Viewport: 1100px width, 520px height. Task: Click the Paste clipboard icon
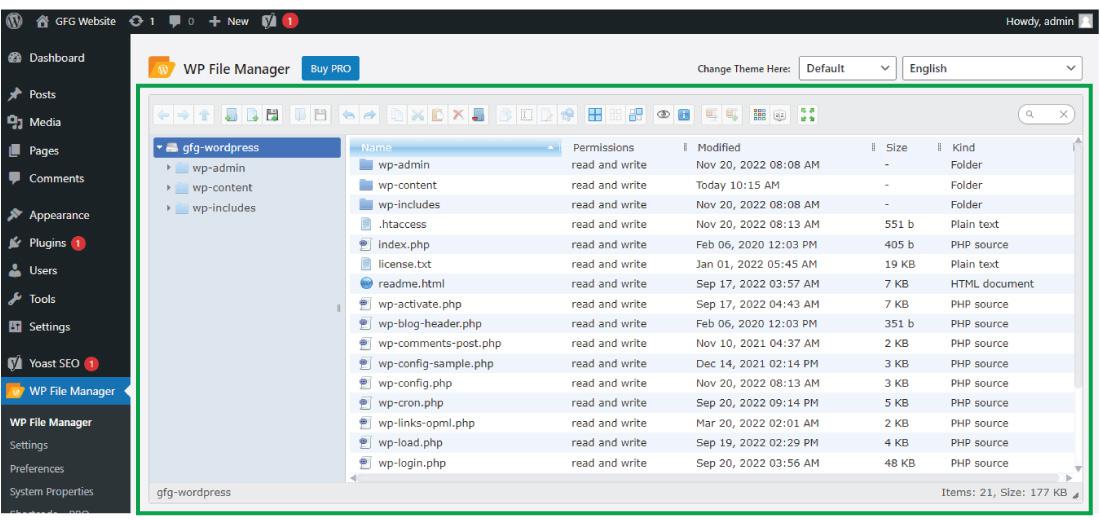click(x=438, y=114)
